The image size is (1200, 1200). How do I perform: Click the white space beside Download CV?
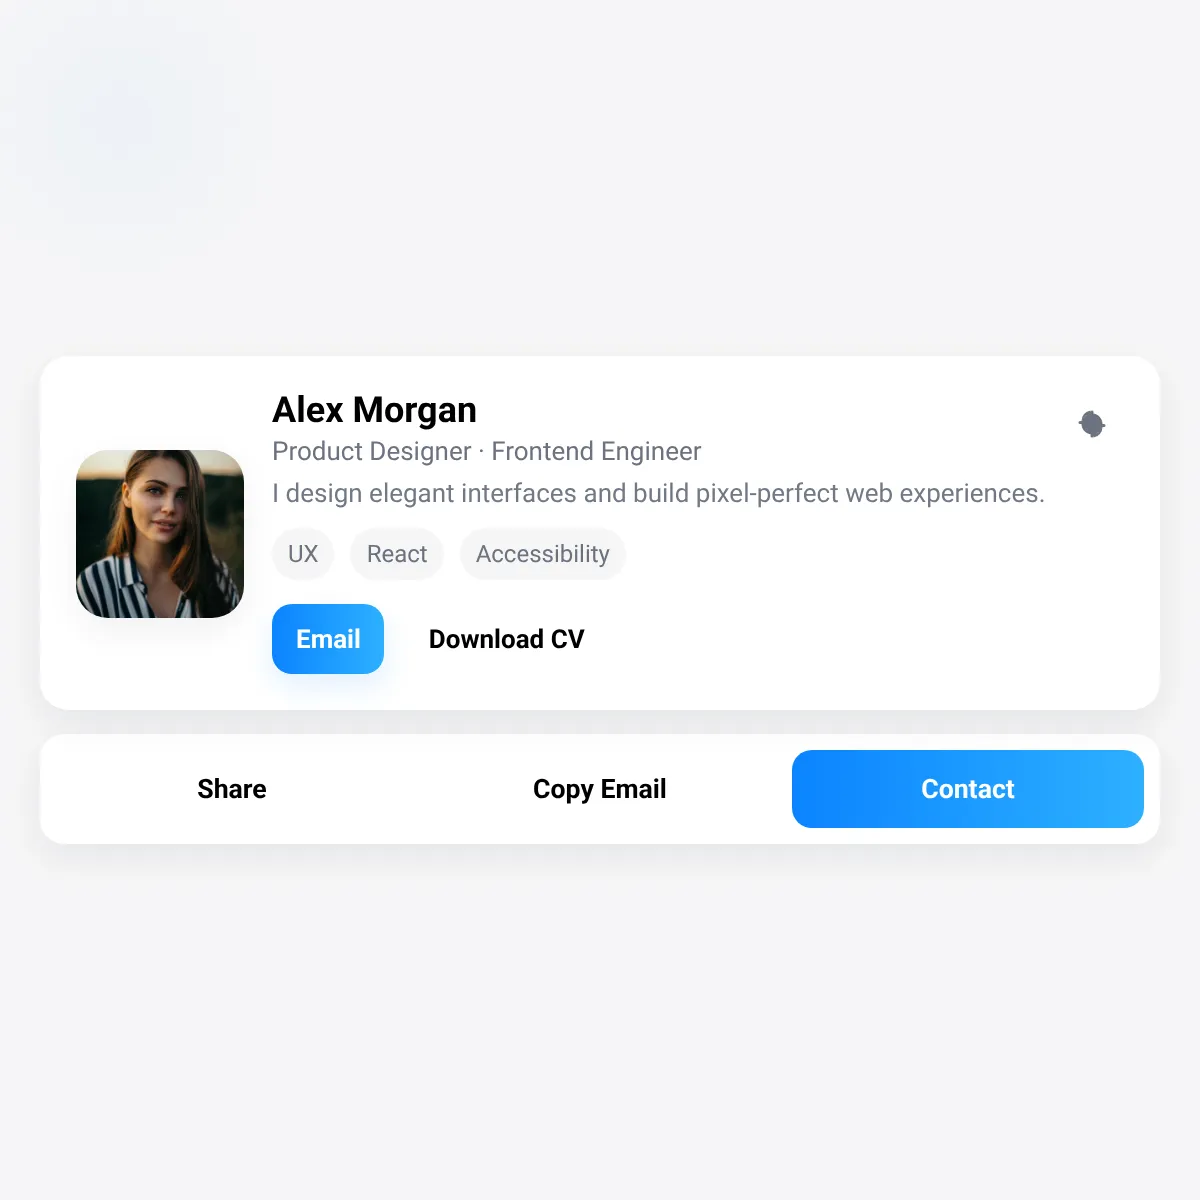pyautogui.click(x=850, y=639)
